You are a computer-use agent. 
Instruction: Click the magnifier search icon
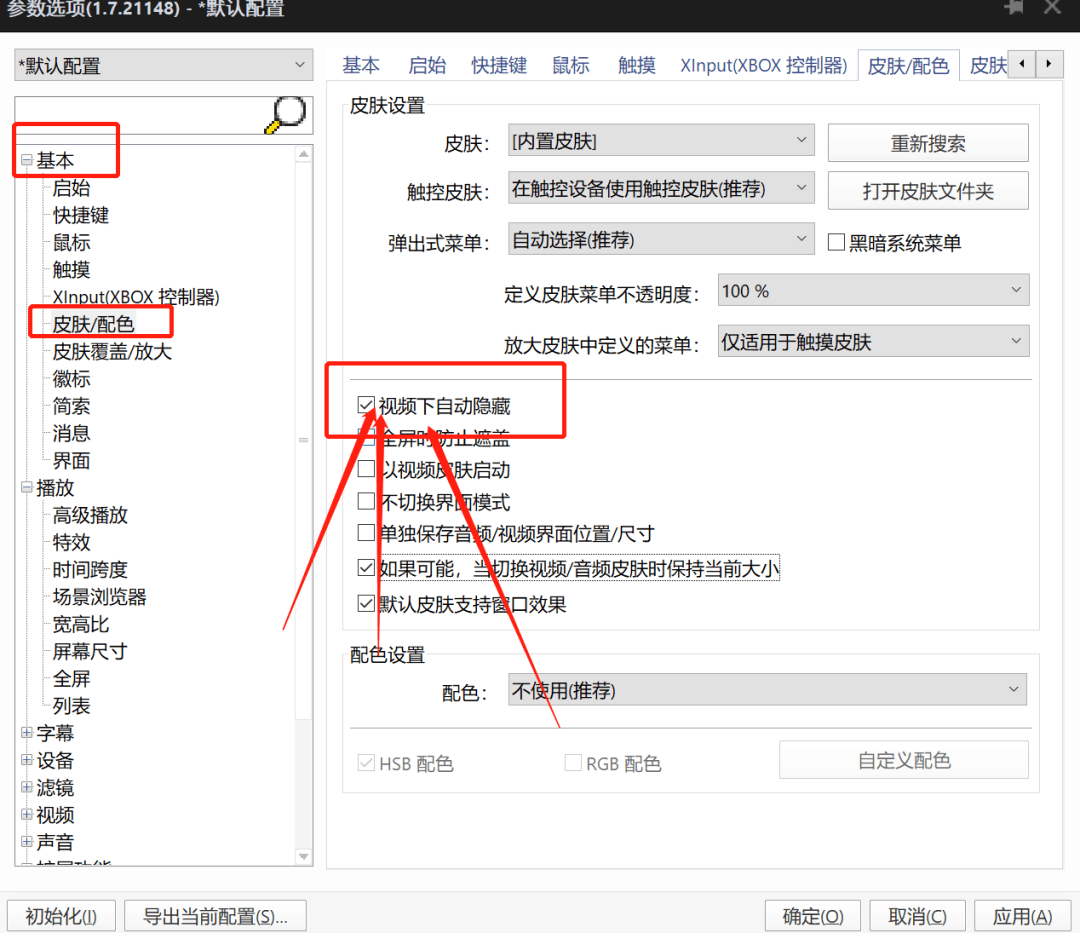pos(286,114)
